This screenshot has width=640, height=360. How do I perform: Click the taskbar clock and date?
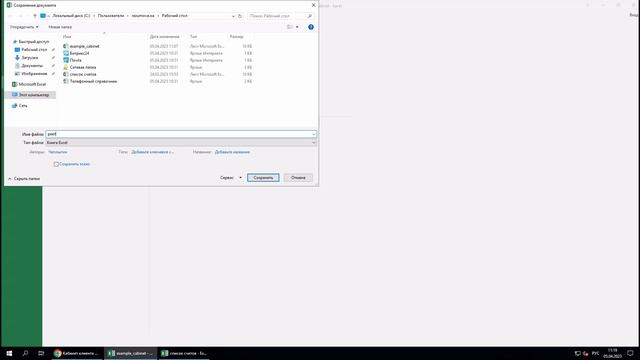click(x=612, y=353)
